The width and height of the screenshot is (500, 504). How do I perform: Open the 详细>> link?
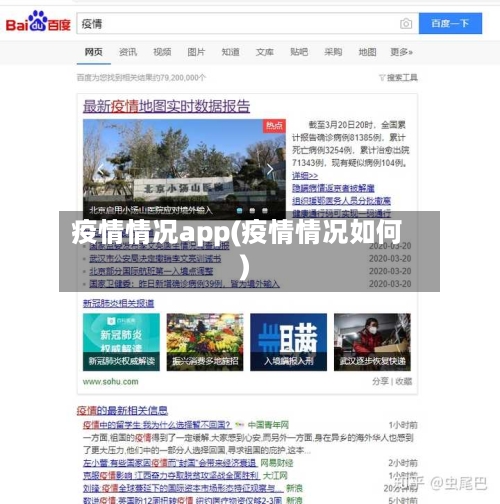pyautogui.click(x=305, y=175)
